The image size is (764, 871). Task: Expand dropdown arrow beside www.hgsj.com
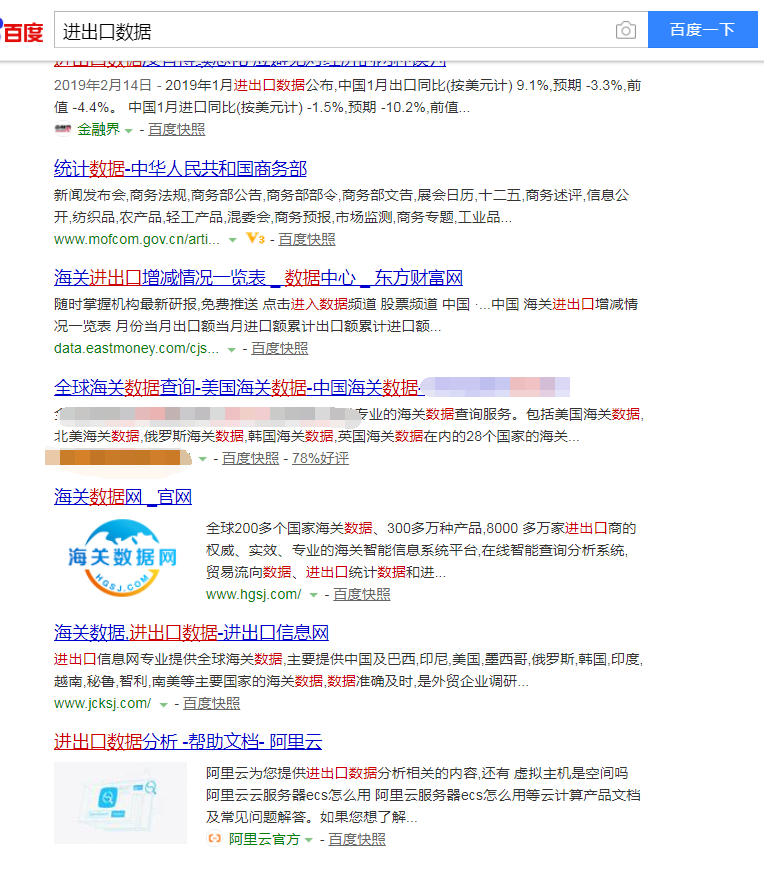[314, 595]
